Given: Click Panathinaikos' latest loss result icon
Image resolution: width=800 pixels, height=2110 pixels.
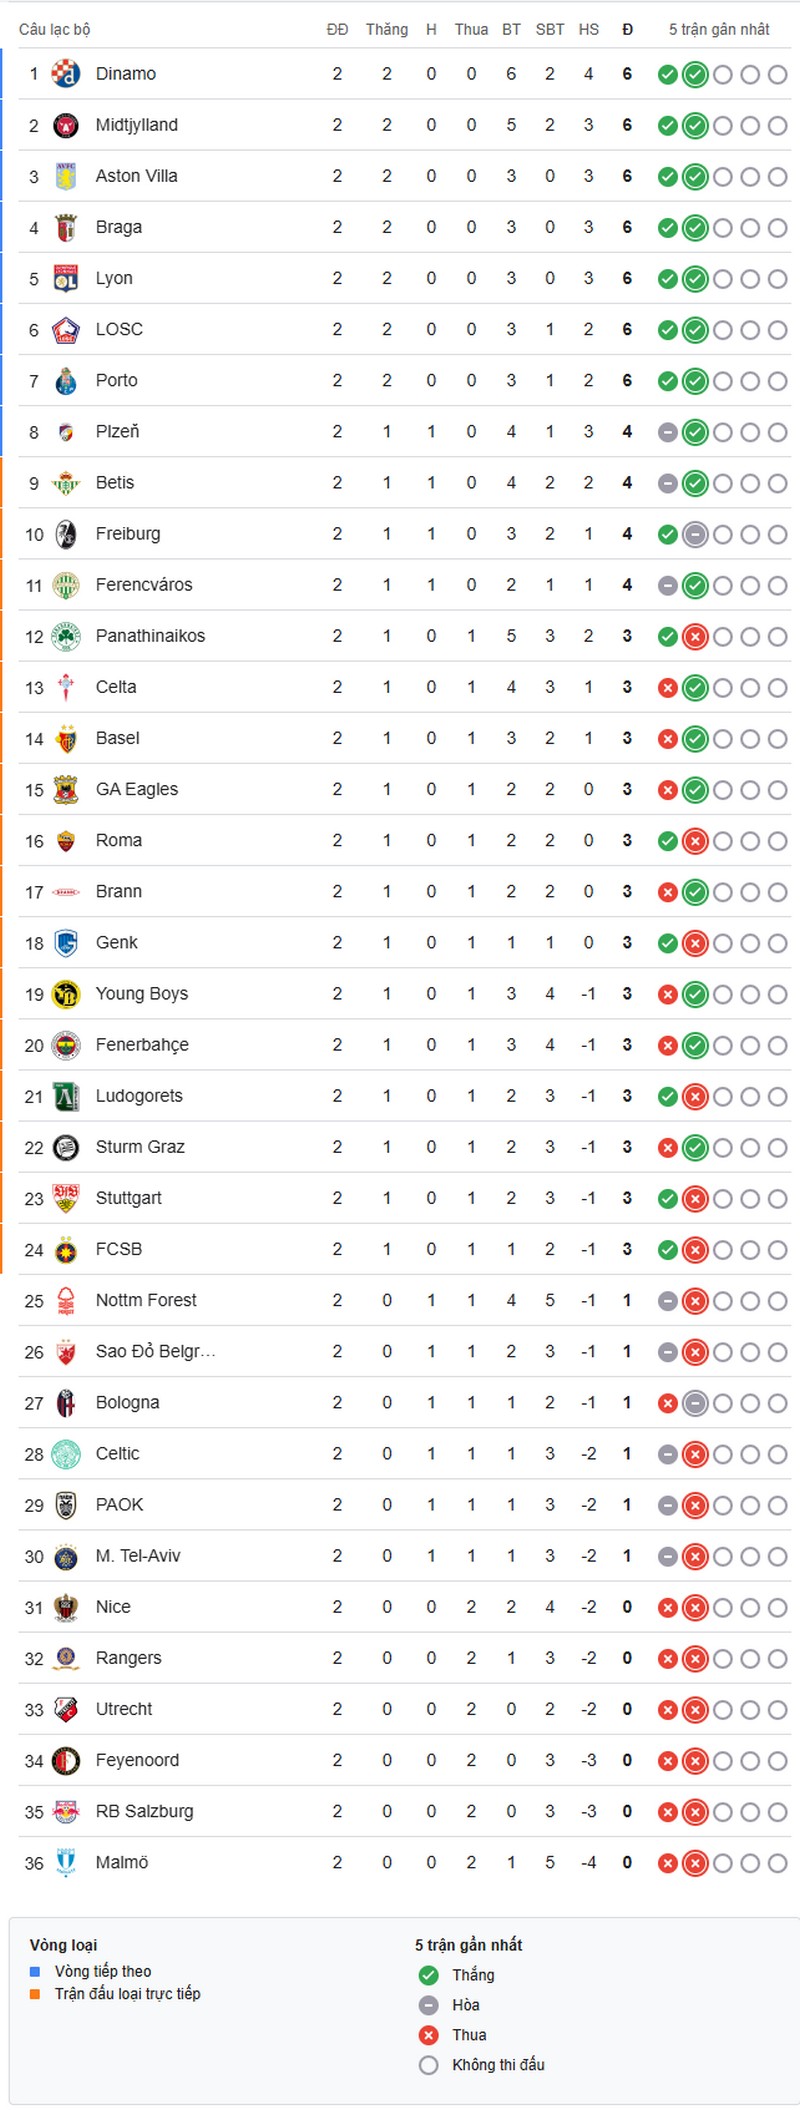Looking at the screenshot, I should (x=695, y=636).
